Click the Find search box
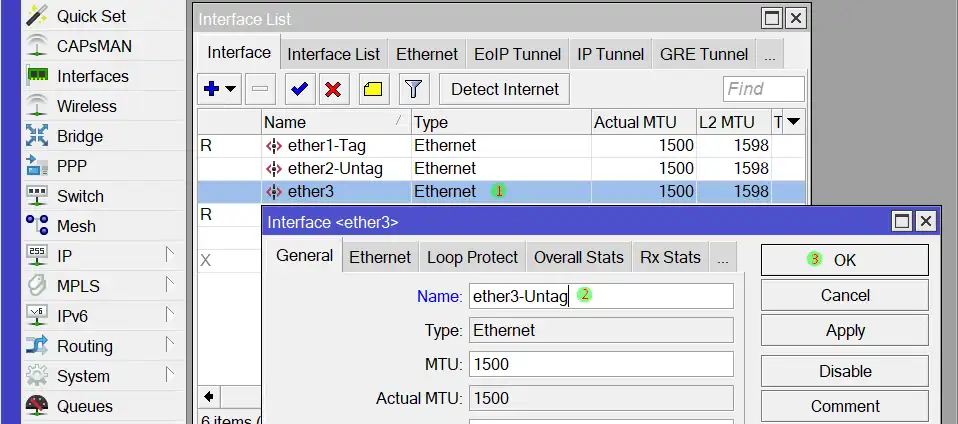The image size is (958, 424). (x=763, y=89)
